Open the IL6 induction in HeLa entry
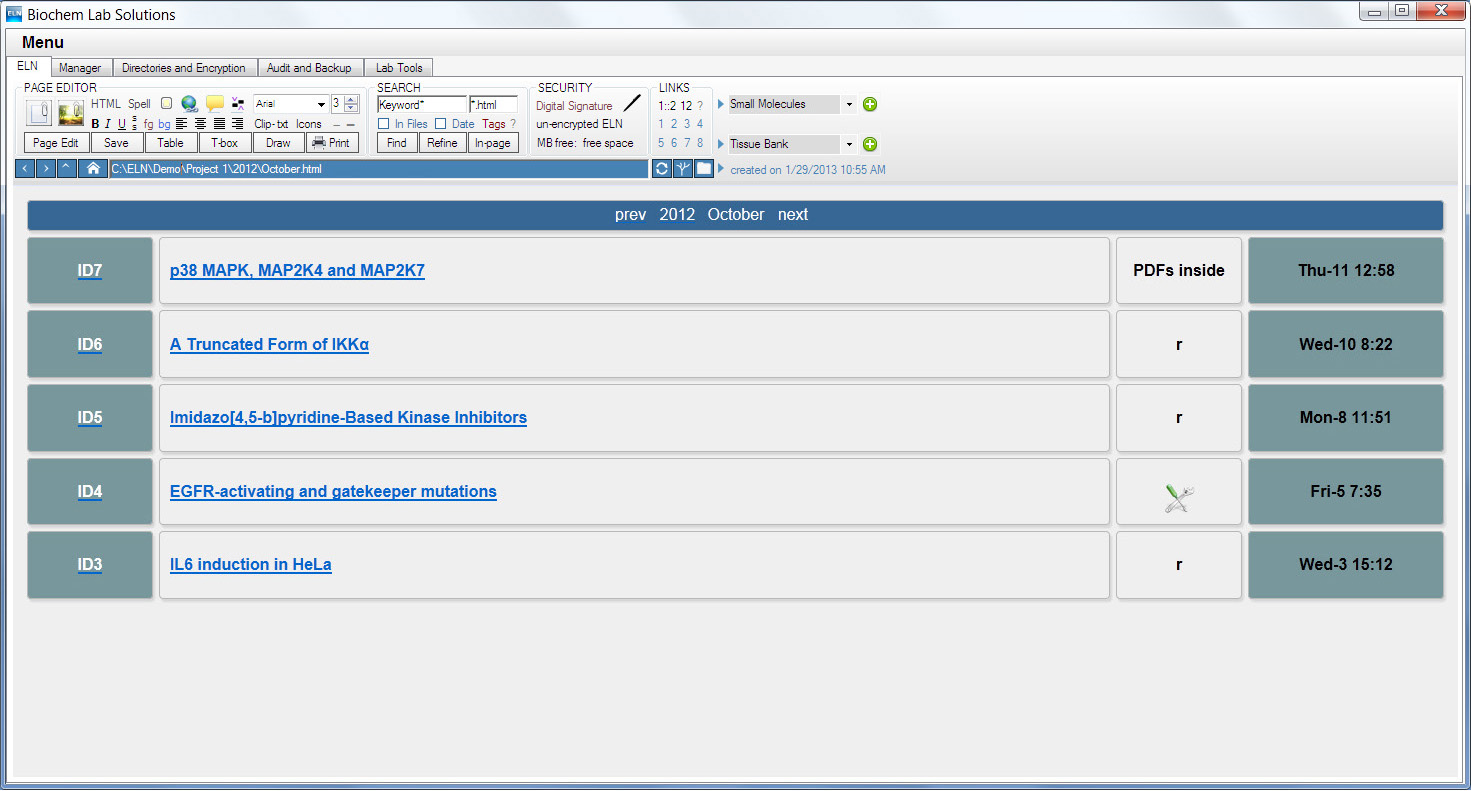Screen dimensions: 1471x791 tap(250, 565)
